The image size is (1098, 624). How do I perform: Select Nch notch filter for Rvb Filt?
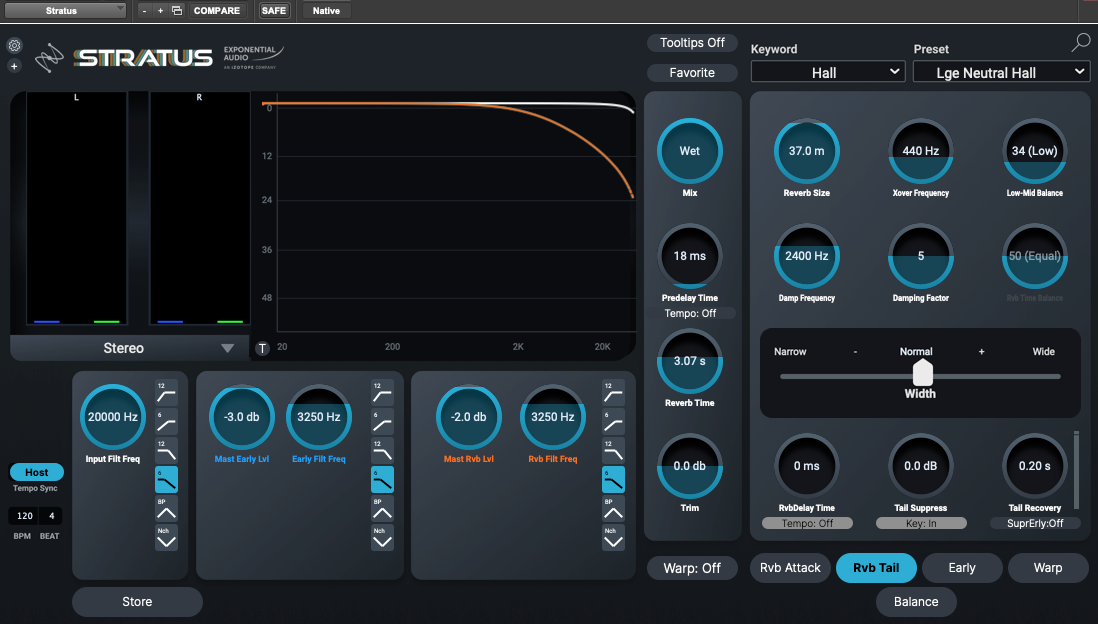[x=613, y=538]
